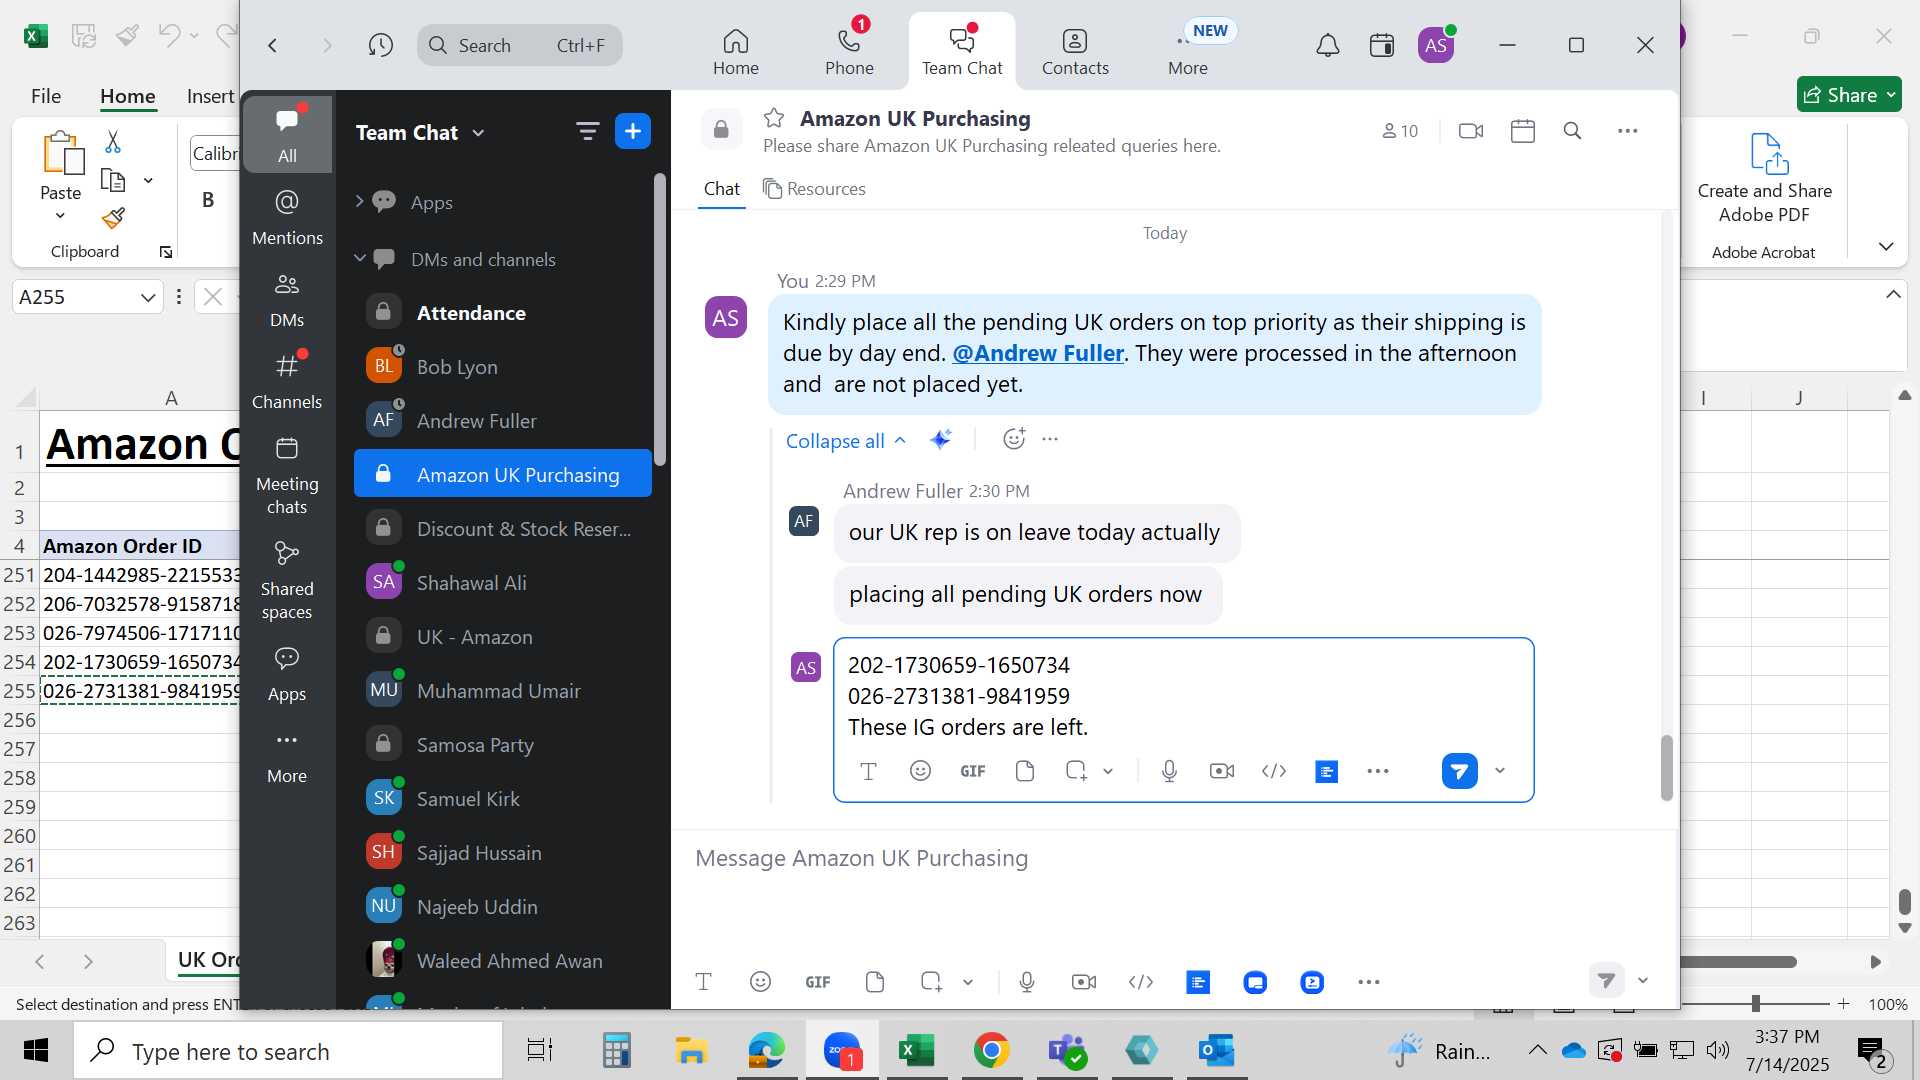Schedule meeting from channel header calendar icon
The image size is (1920, 1080).
[x=1522, y=131]
